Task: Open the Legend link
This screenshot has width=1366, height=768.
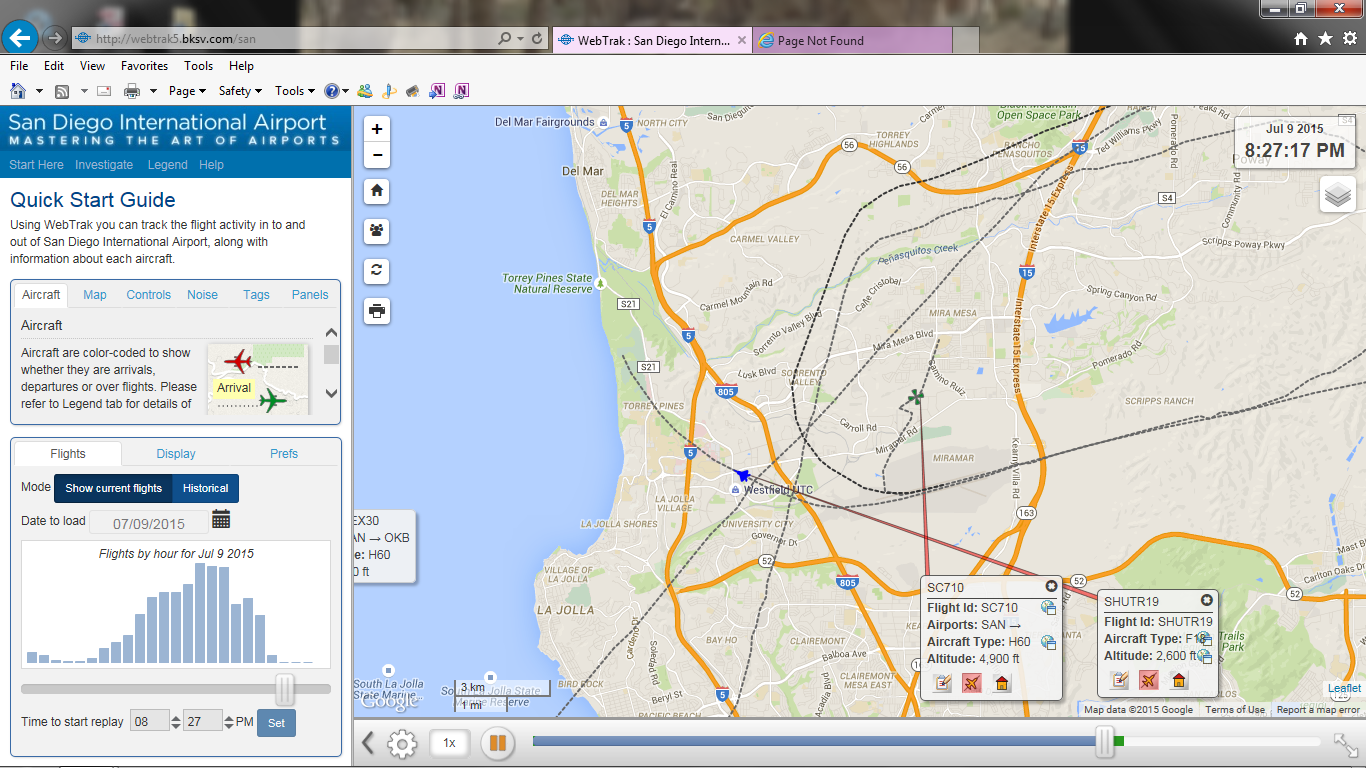Action: [x=167, y=165]
